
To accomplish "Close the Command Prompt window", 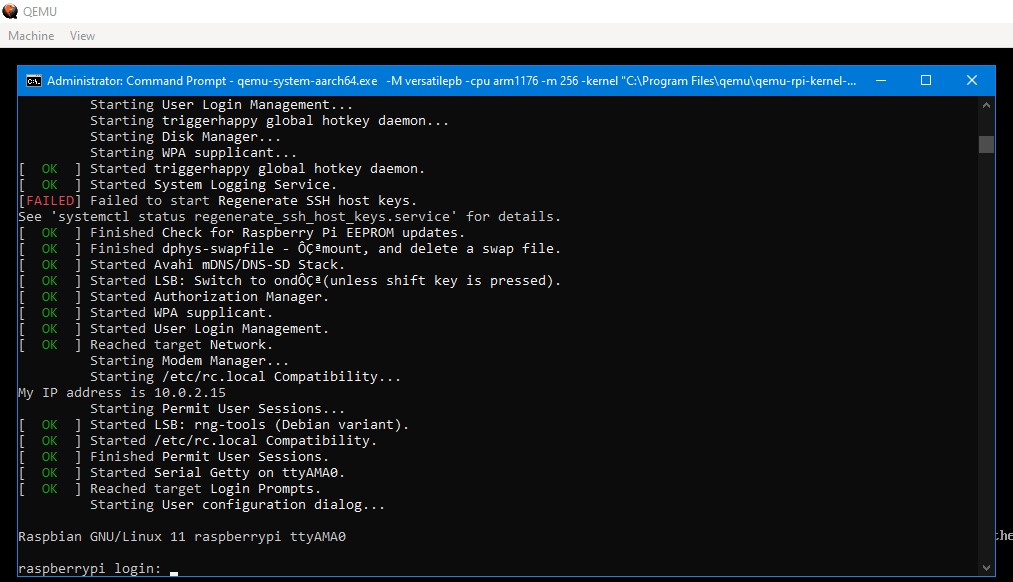I will coord(972,81).
